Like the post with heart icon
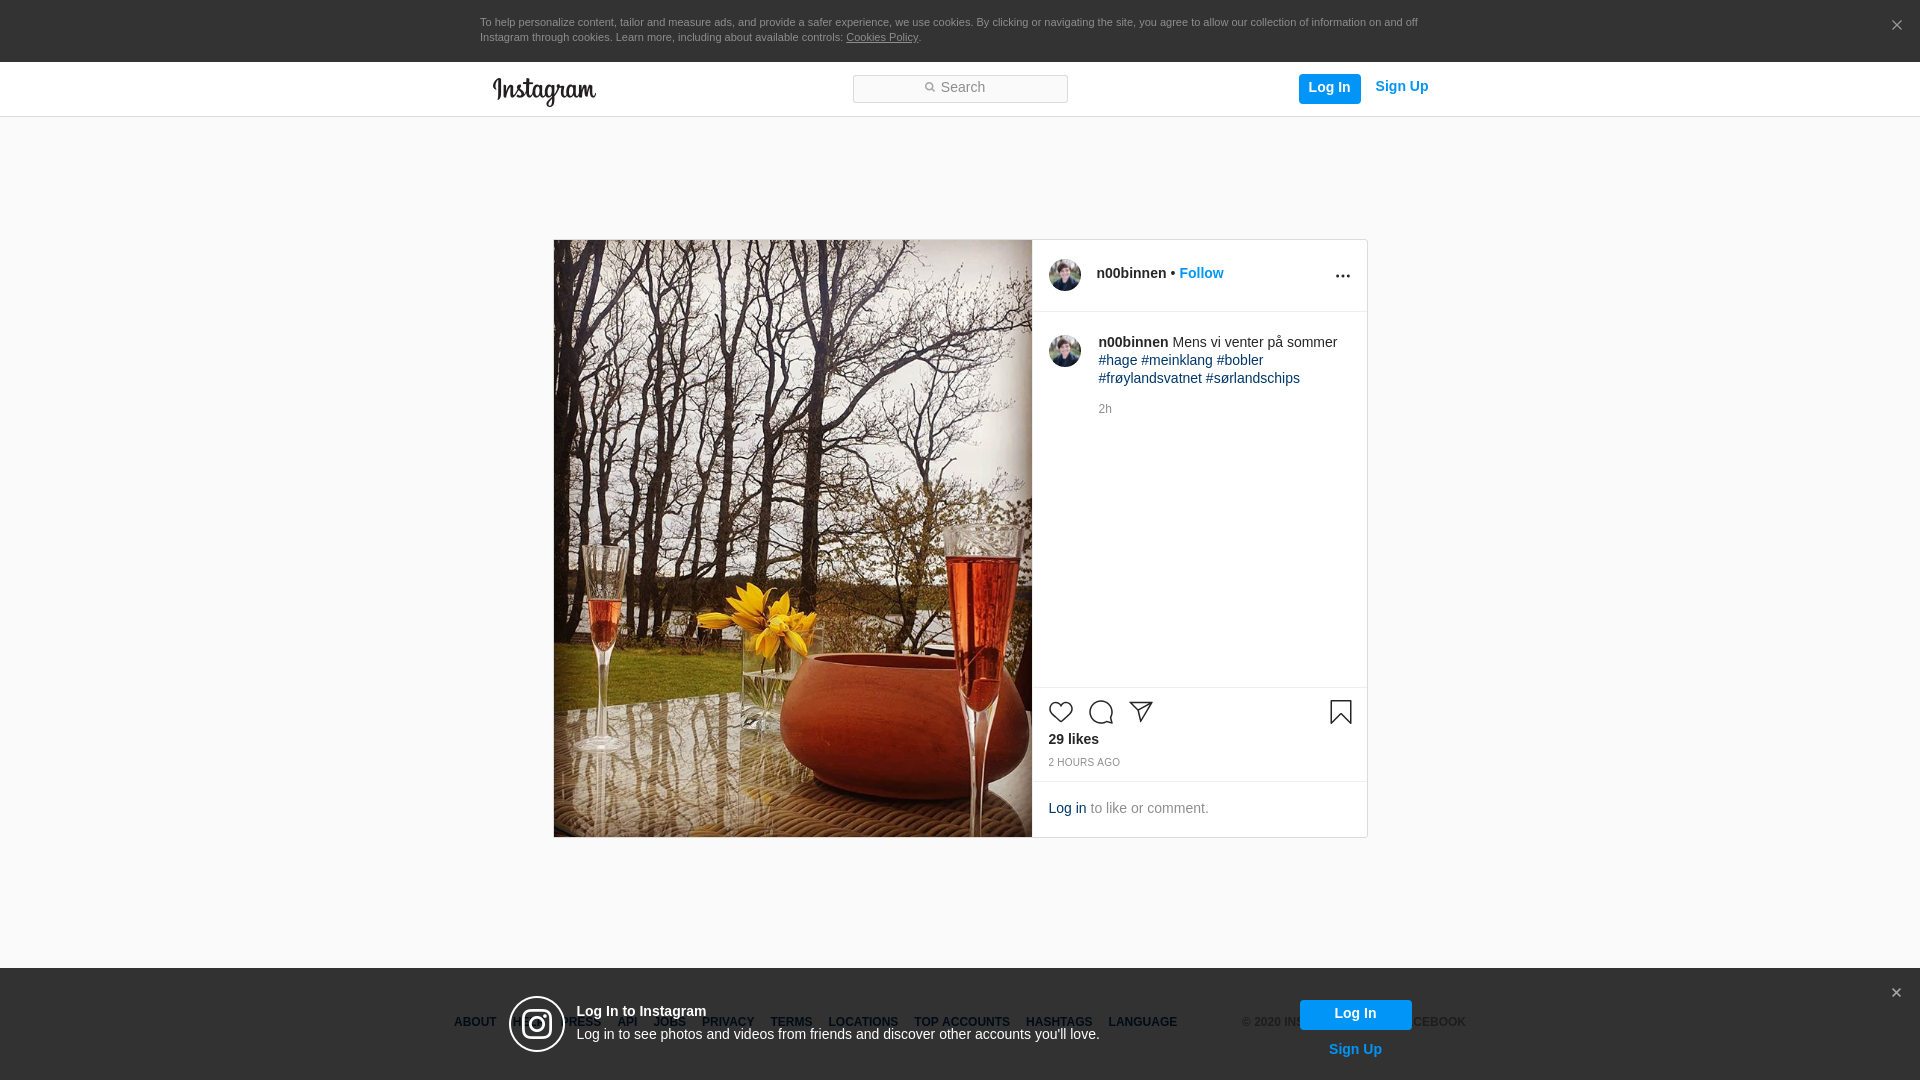Viewport: 1920px width, 1080px height. pos(1060,712)
